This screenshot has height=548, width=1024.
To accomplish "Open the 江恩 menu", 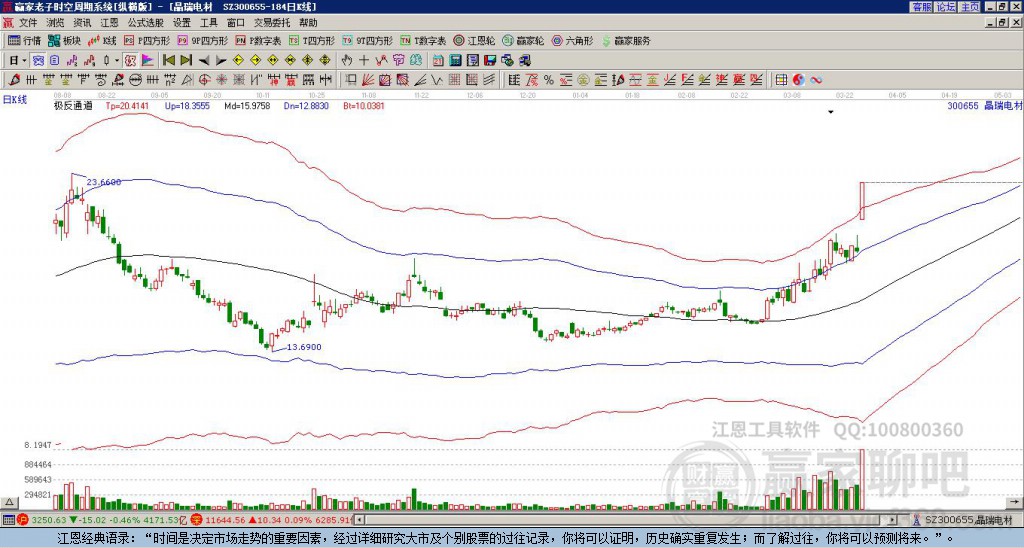I will 109,23.
